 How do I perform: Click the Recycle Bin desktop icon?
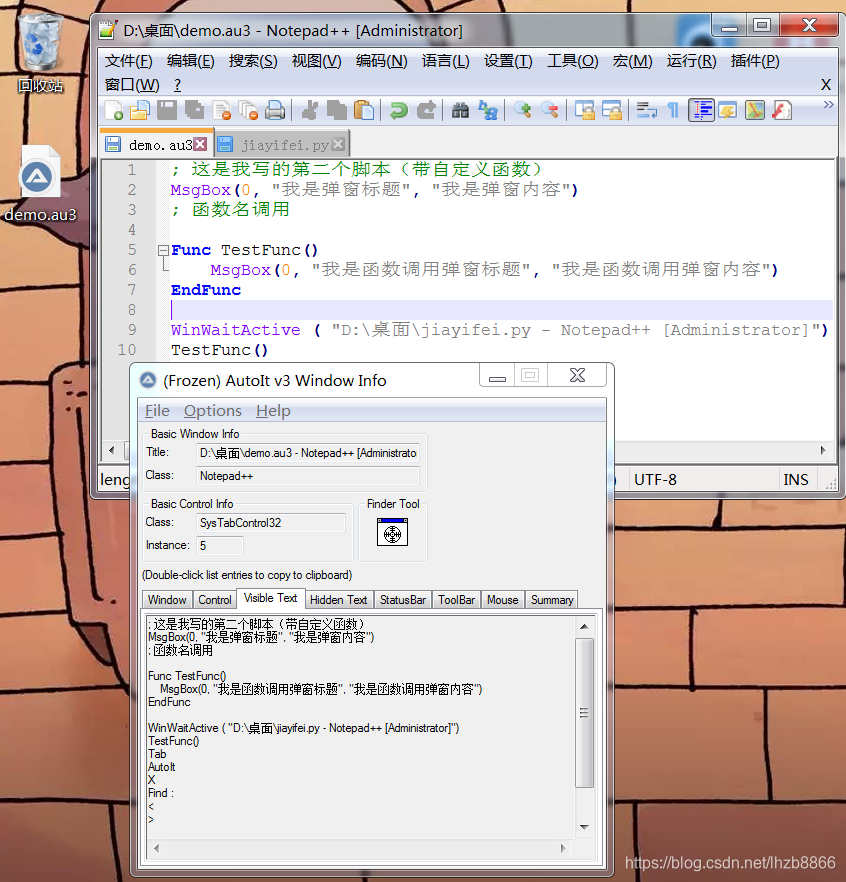pos(40,54)
